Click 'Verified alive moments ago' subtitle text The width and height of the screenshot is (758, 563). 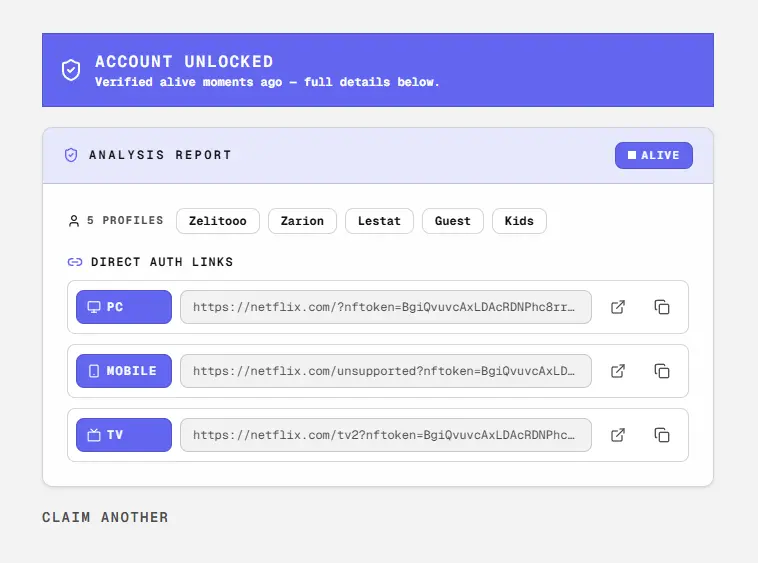[189, 82]
